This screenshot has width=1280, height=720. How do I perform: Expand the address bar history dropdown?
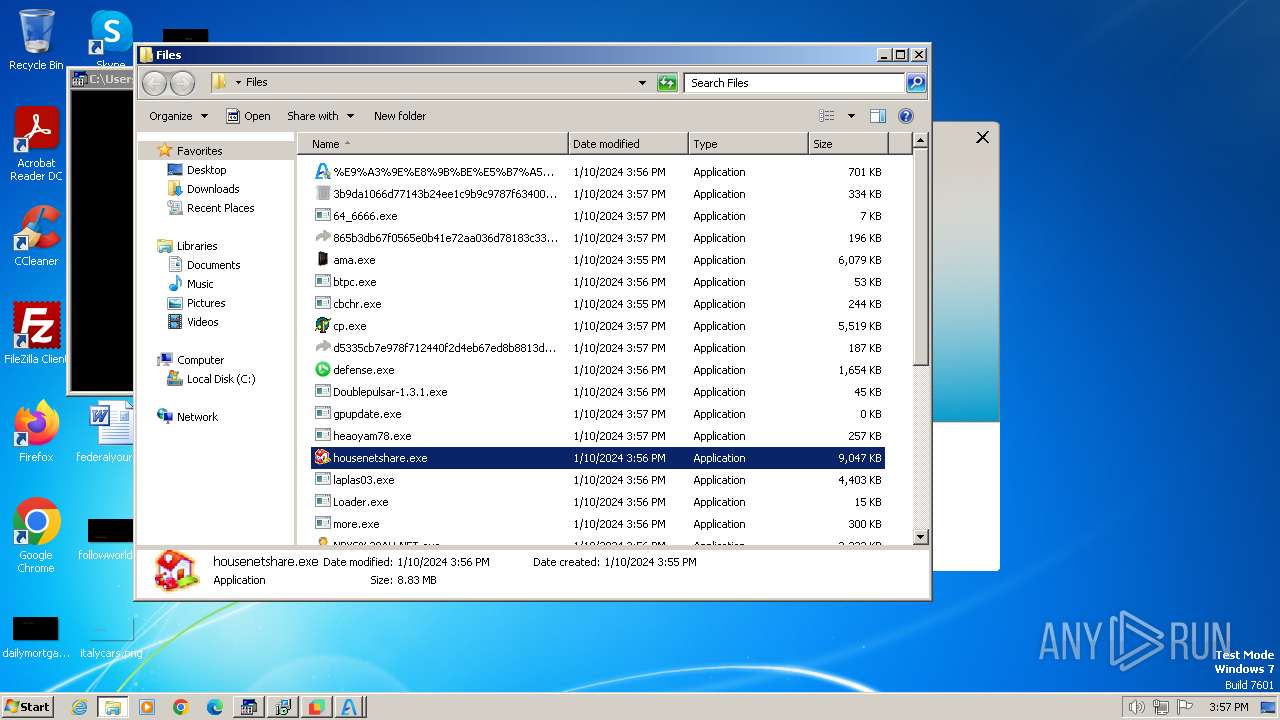pos(642,83)
